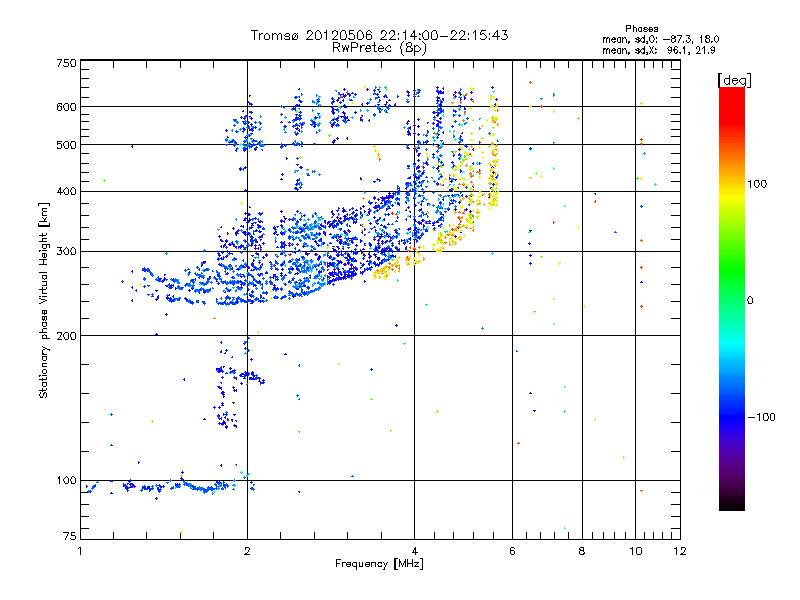Viewport: 800px width, 600px height.
Task: Click the 'Stationary phase Virtual Height [km]' axis label
Action: pos(44,300)
